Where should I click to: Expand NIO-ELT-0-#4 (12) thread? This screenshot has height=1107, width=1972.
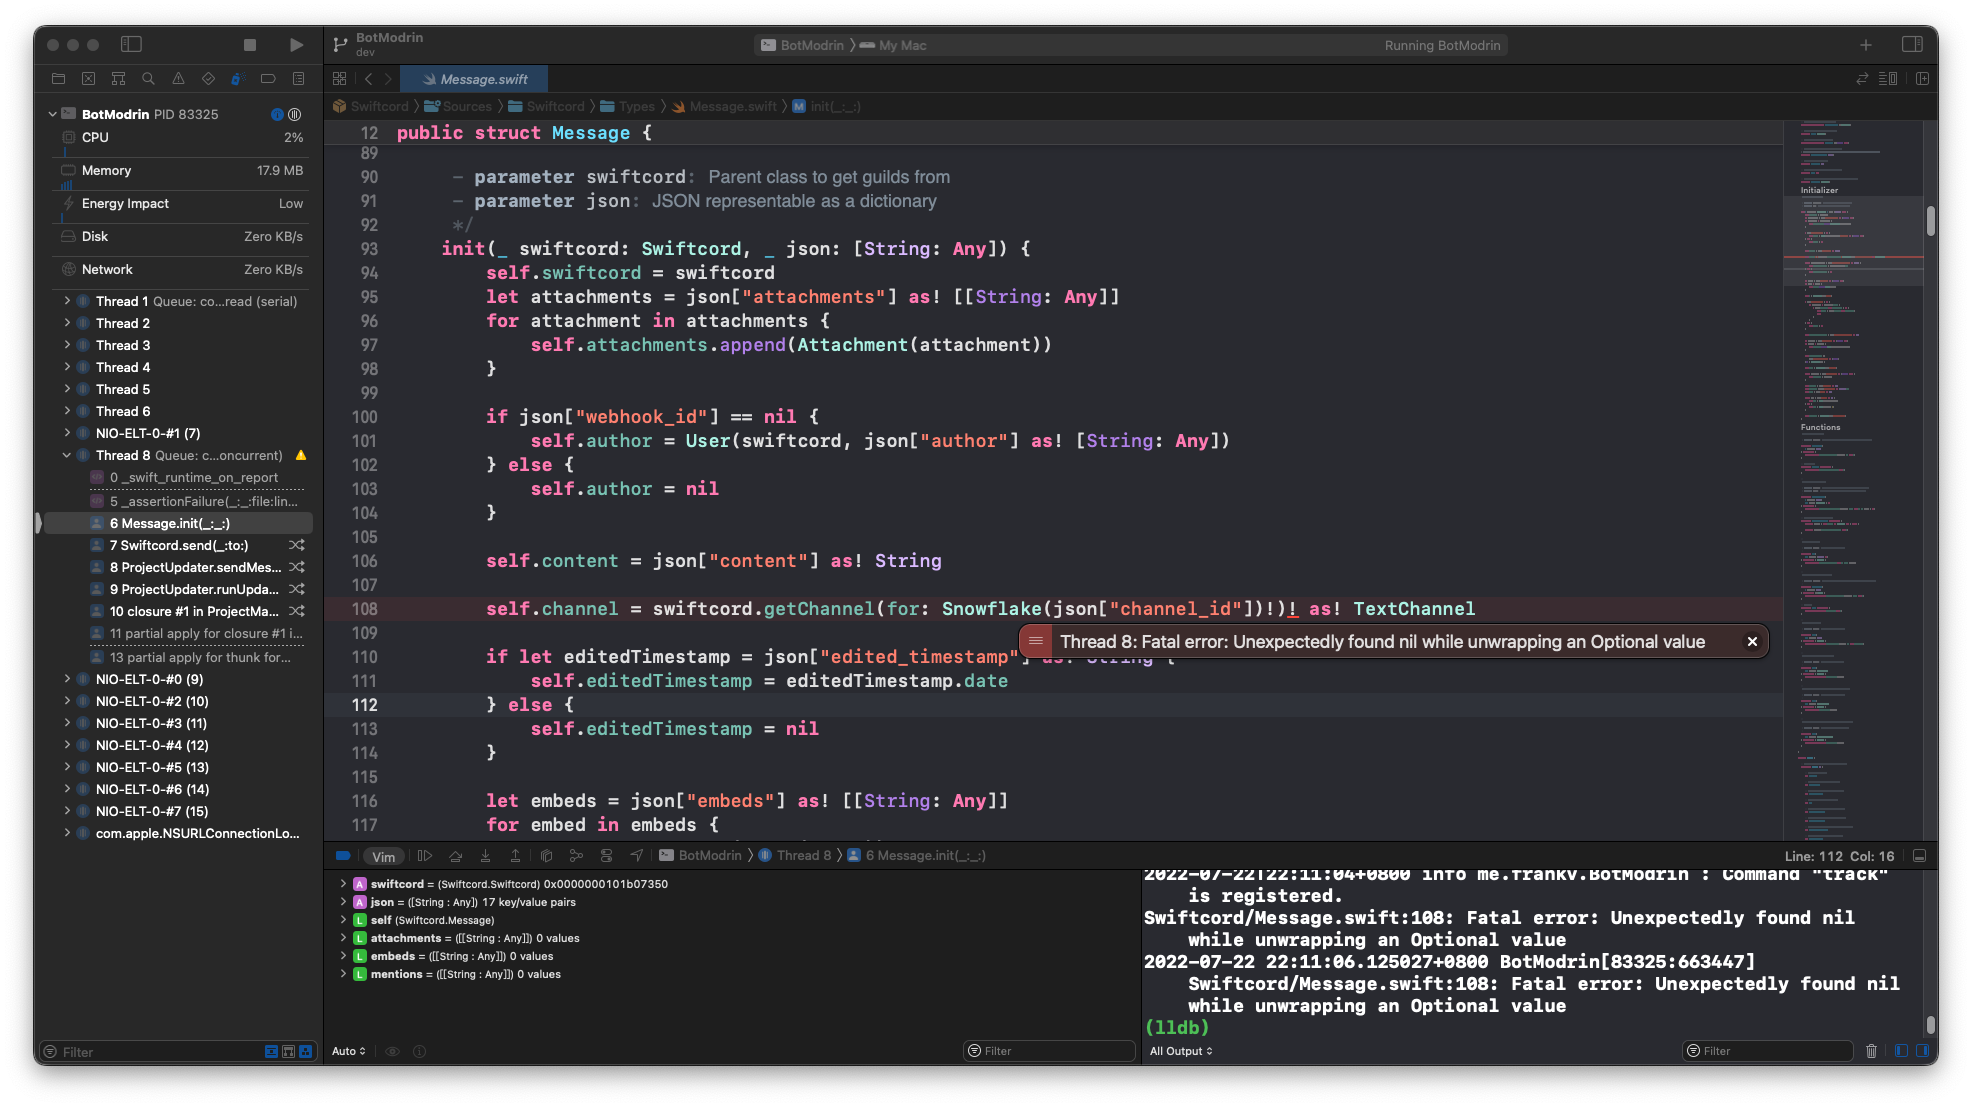click(67, 745)
